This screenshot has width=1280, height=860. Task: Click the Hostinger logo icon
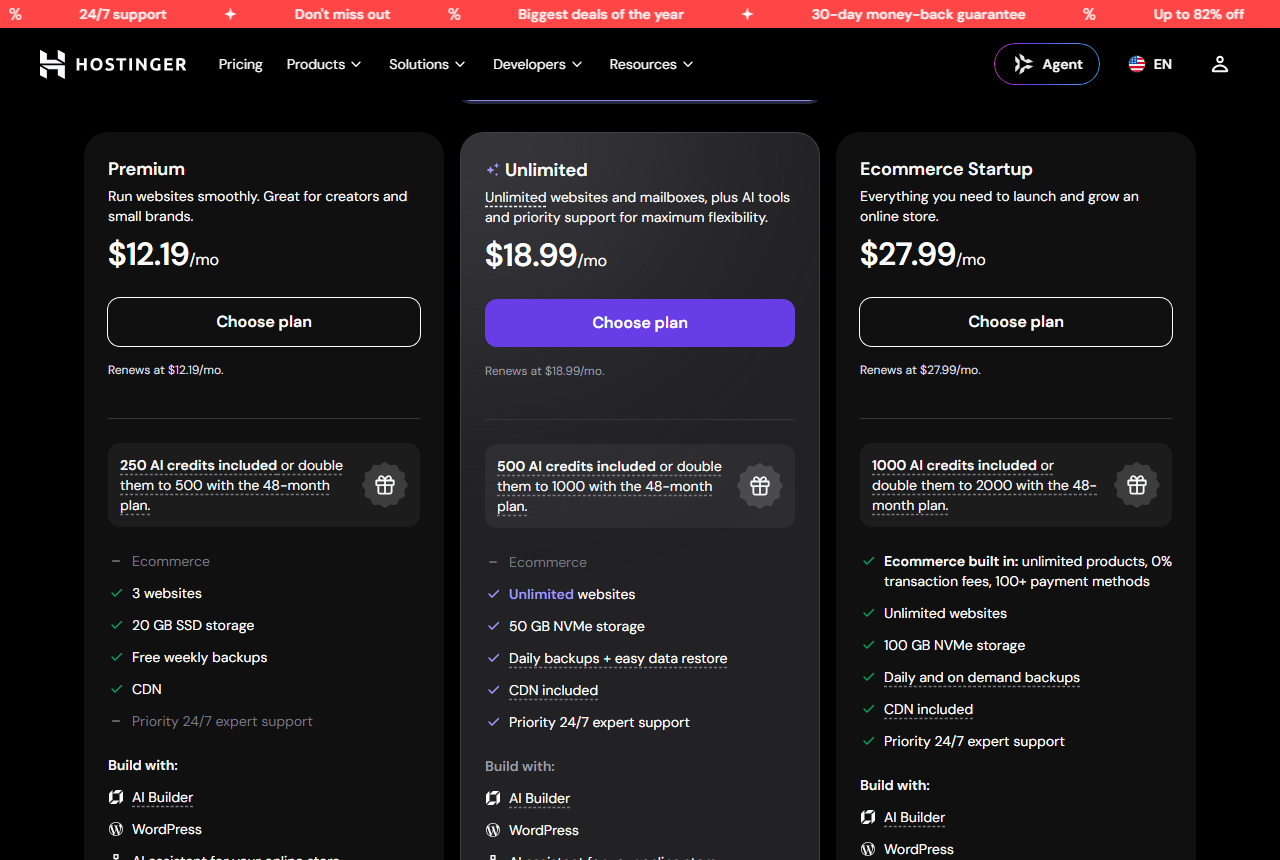pos(52,64)
